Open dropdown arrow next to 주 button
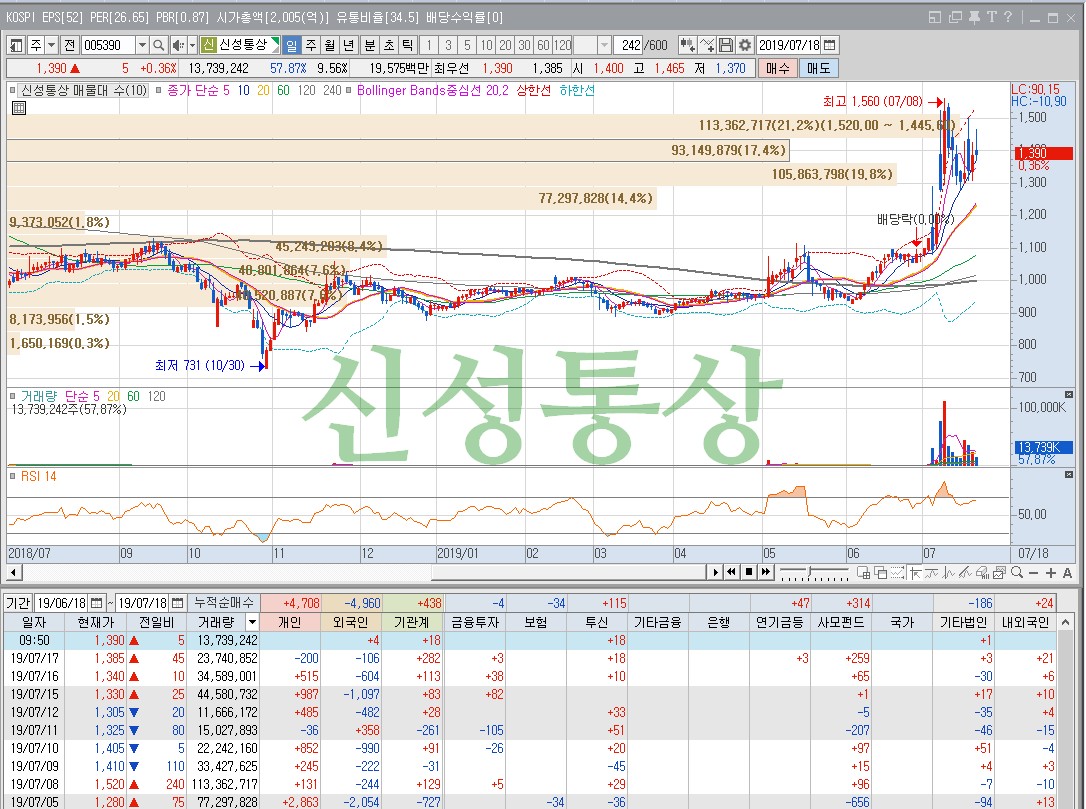 (x=52, y=46)
